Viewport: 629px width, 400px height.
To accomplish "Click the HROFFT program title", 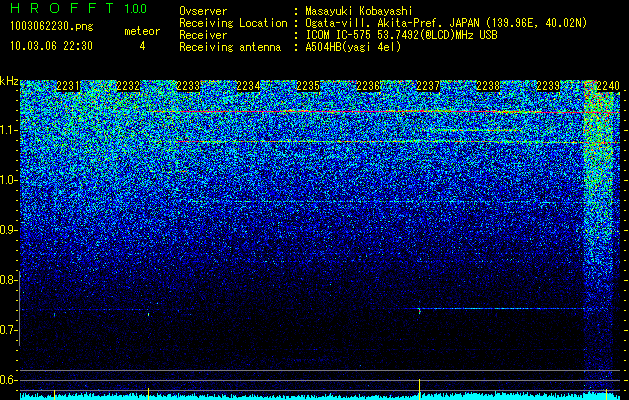I will pos(62,8).
